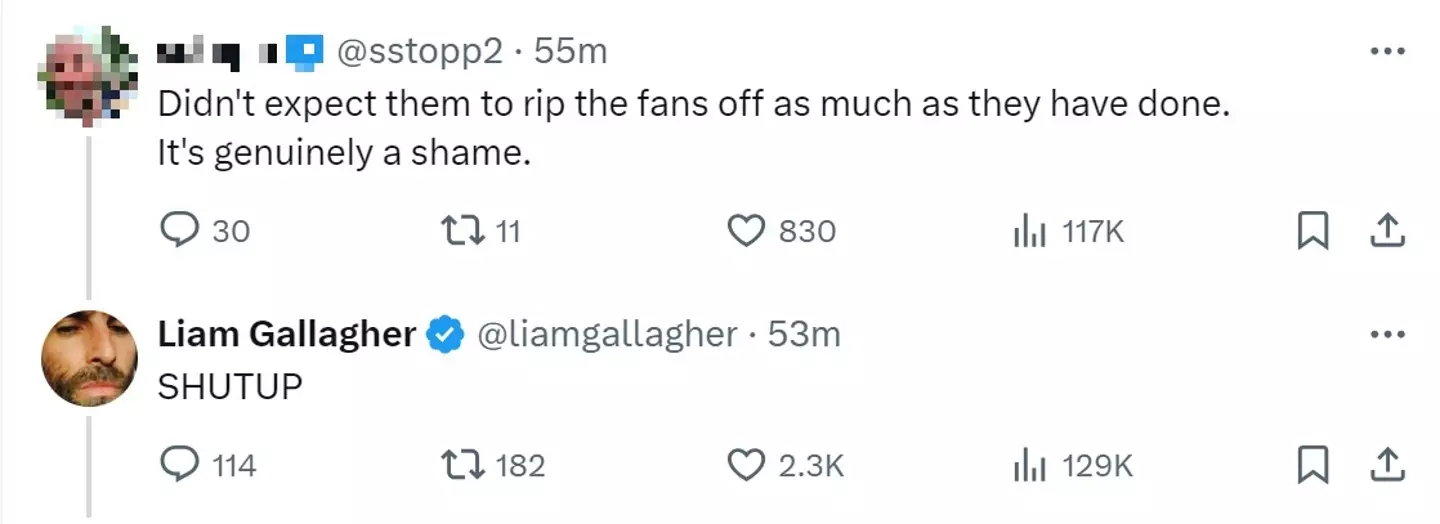
Task: Like the tweet with 2.3K likes
Action: pos(745,465)
